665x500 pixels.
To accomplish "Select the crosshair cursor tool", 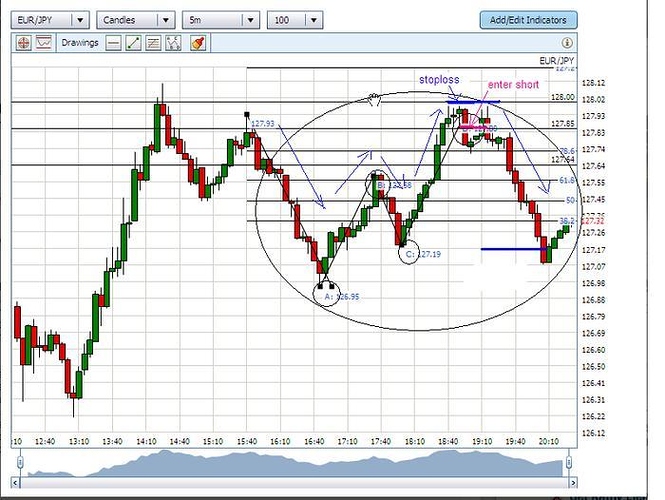I will click(24, 43).
